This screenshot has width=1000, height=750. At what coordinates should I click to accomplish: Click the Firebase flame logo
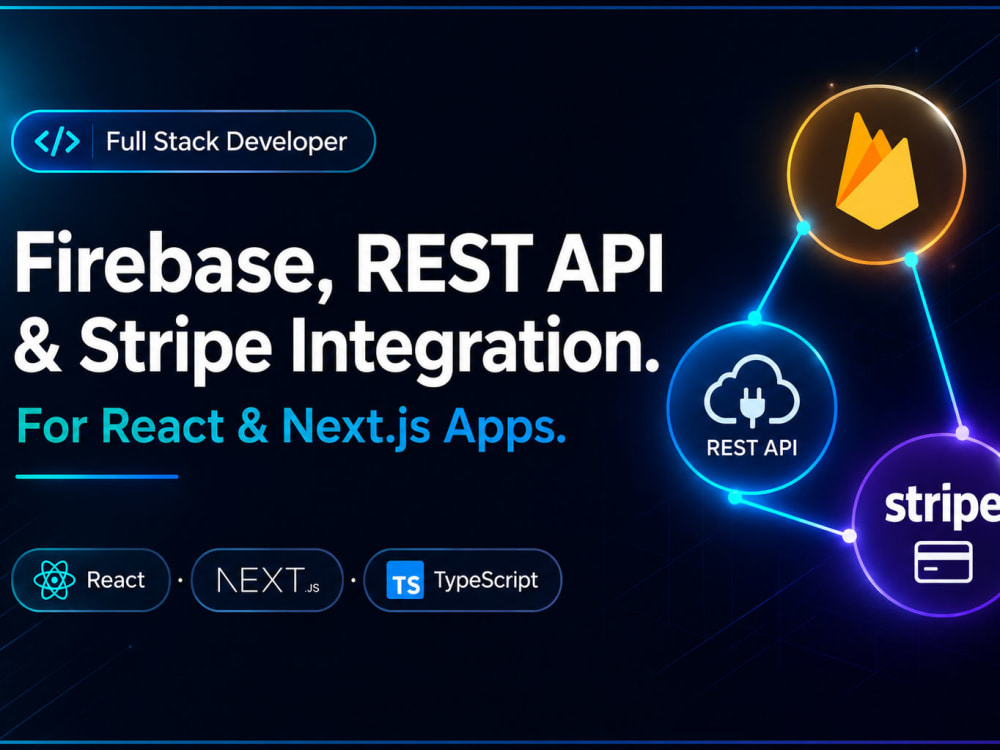point(877,171)
